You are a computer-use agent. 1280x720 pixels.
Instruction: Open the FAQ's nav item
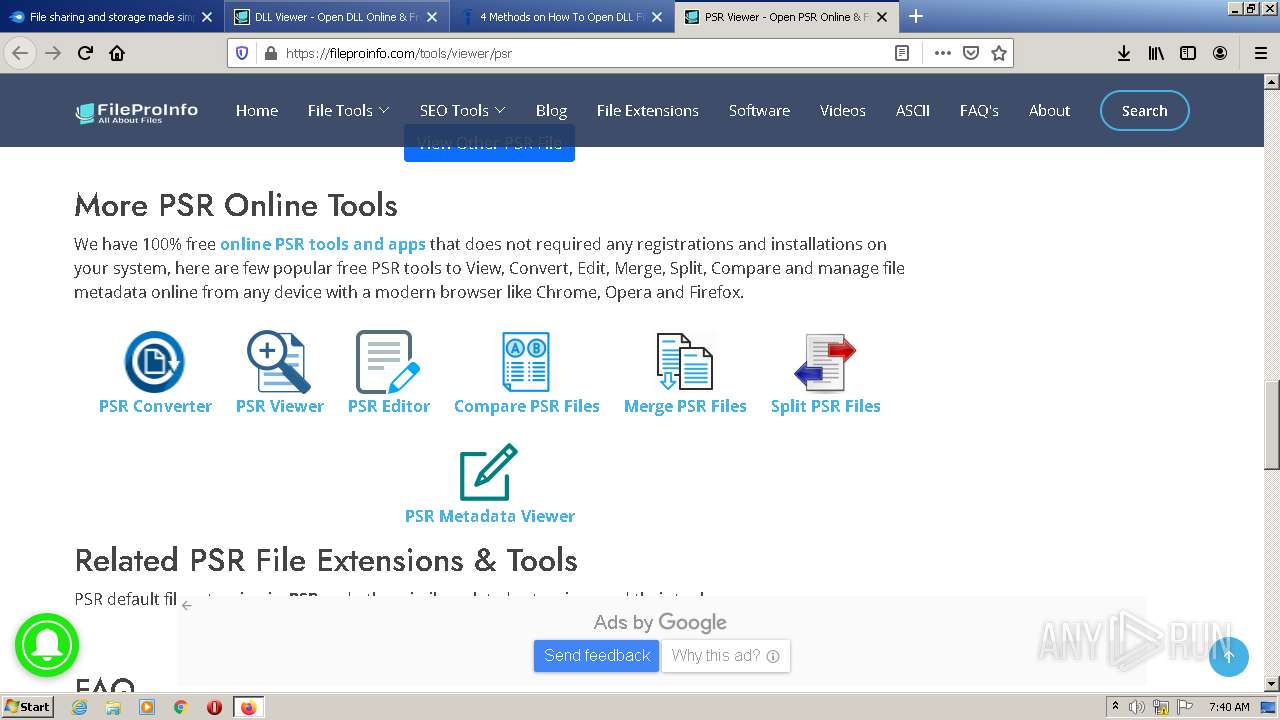979,110
